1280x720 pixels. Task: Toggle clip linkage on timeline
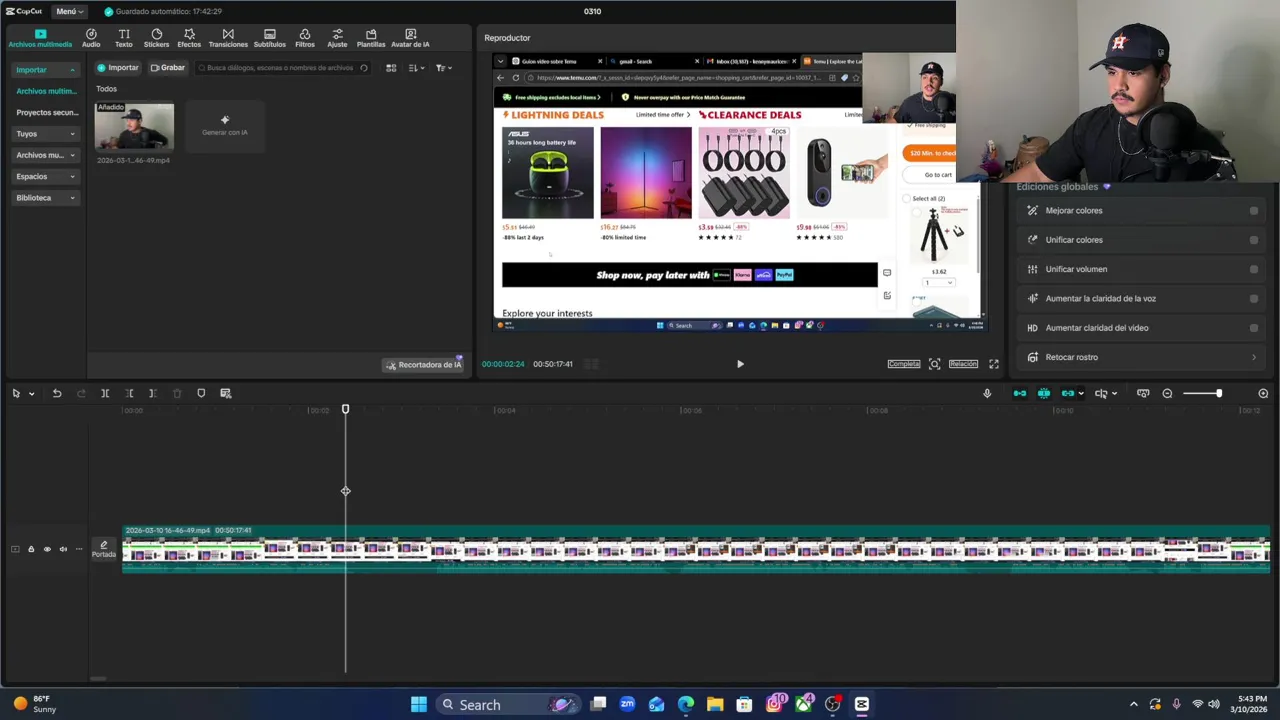[1068, 393]
